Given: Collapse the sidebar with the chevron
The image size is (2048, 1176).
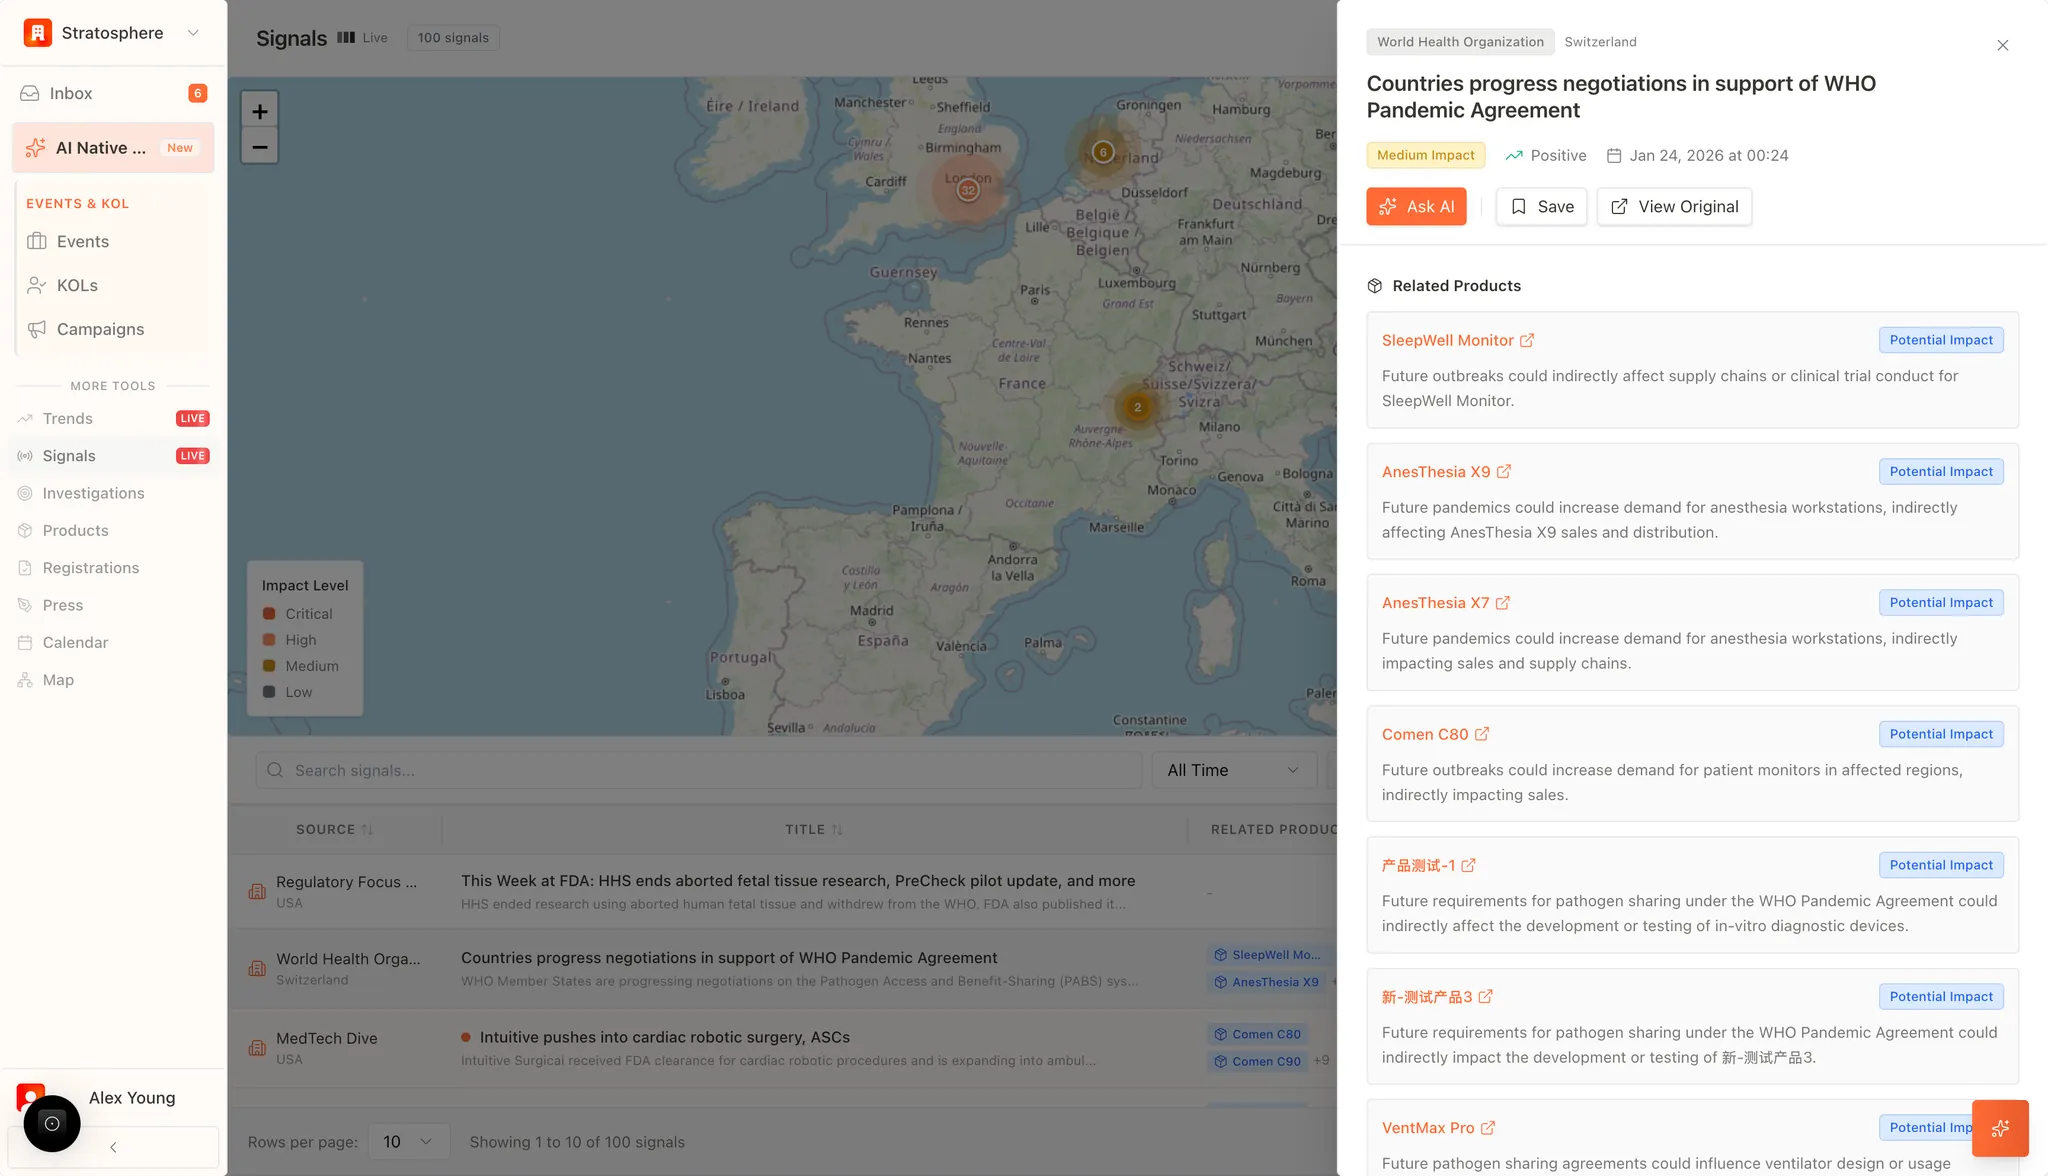Looking at the screenshot, I should (x=112, y=1147).
